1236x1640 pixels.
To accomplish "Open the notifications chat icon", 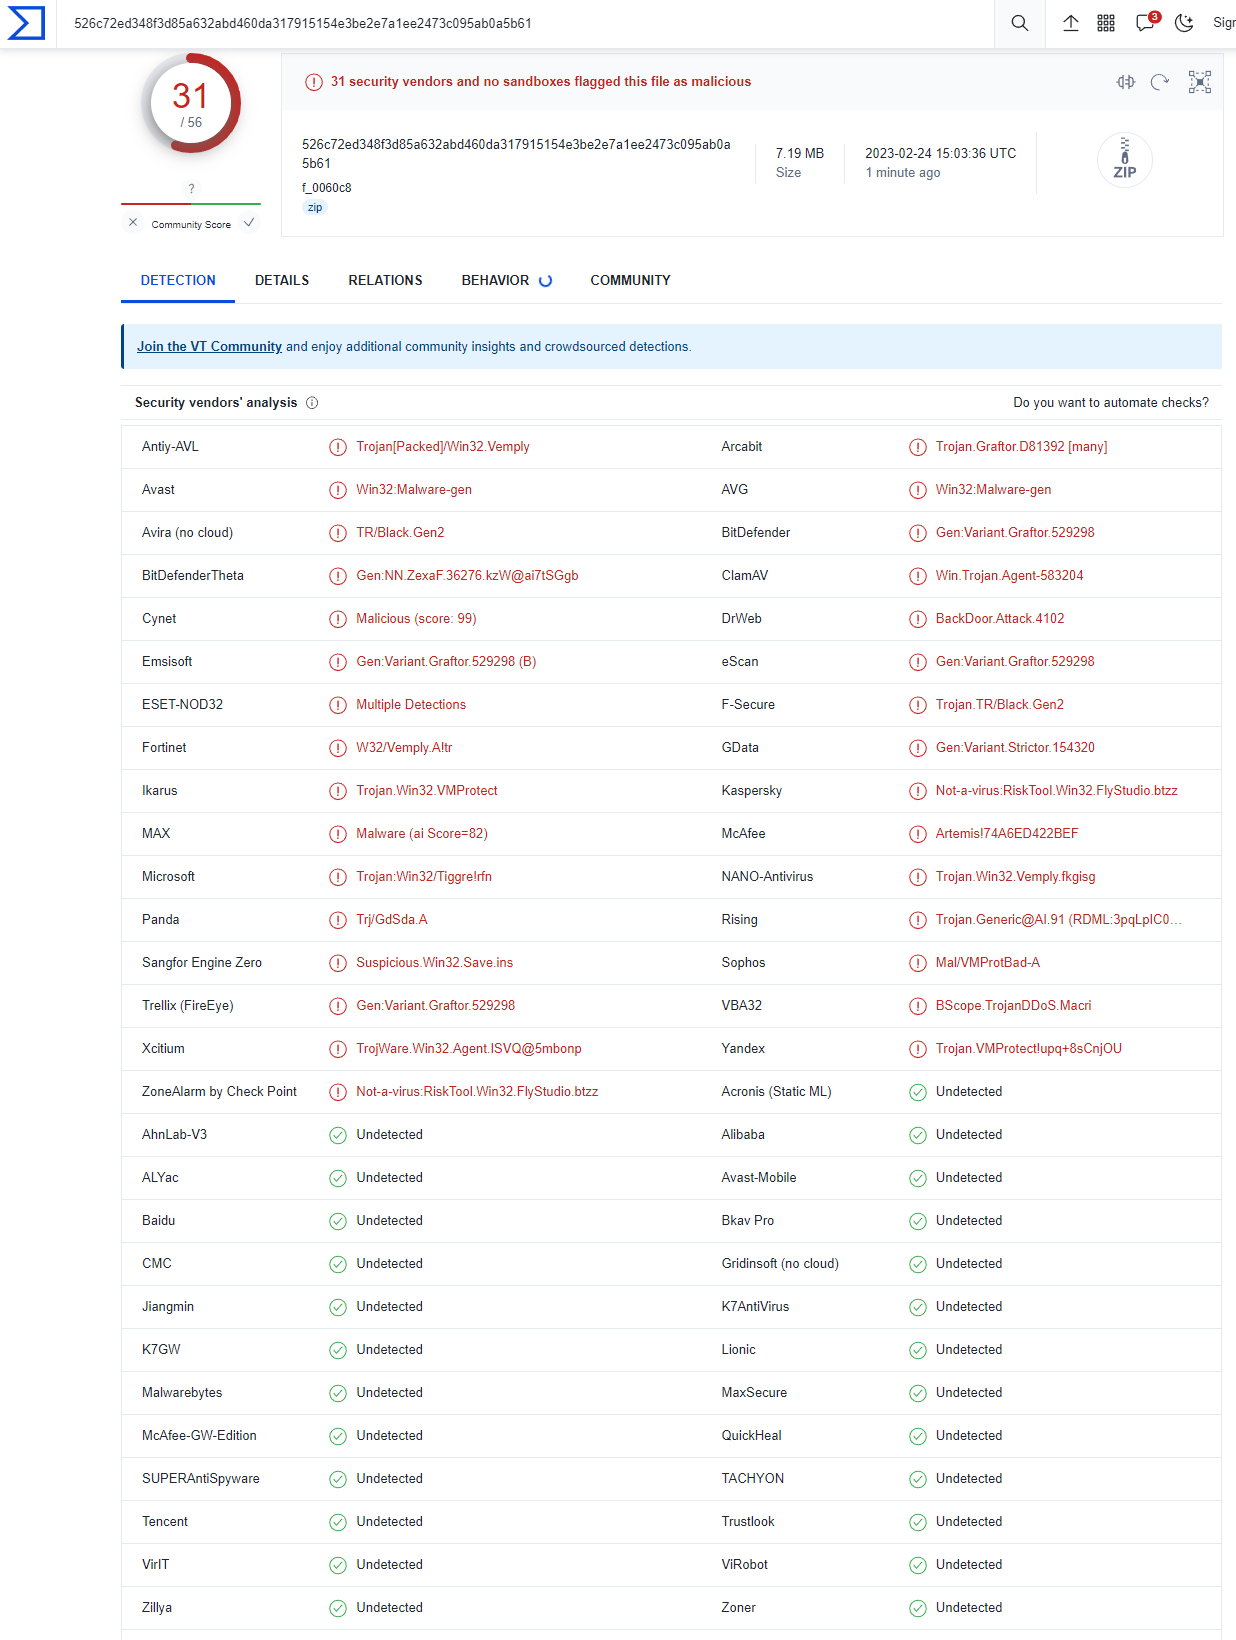I will coord(1146,23).
